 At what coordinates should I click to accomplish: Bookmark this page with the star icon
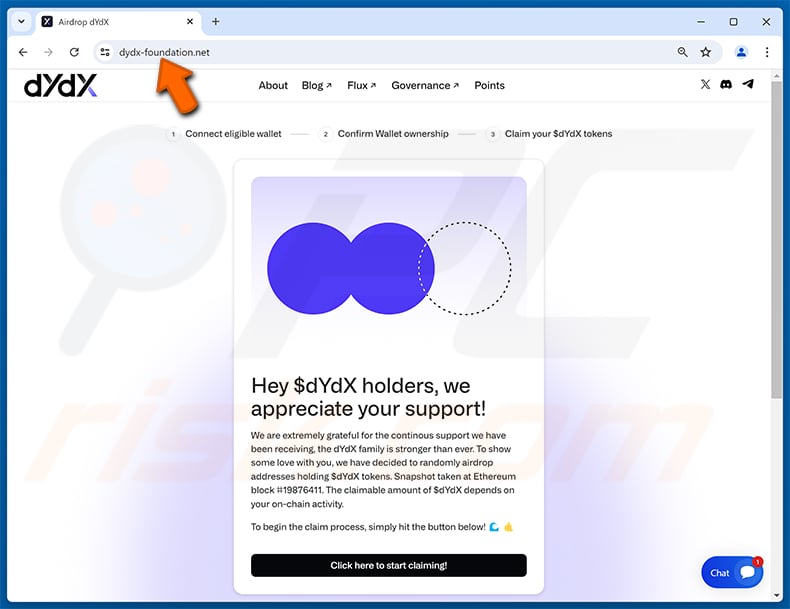[x=706, y=52]
